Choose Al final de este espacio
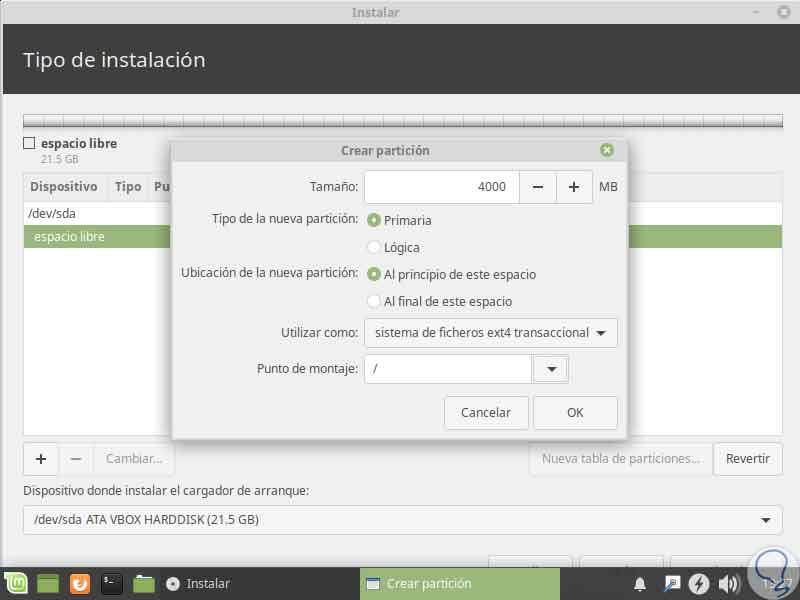Viewport: 800px width, 600px height. [374, 300]
